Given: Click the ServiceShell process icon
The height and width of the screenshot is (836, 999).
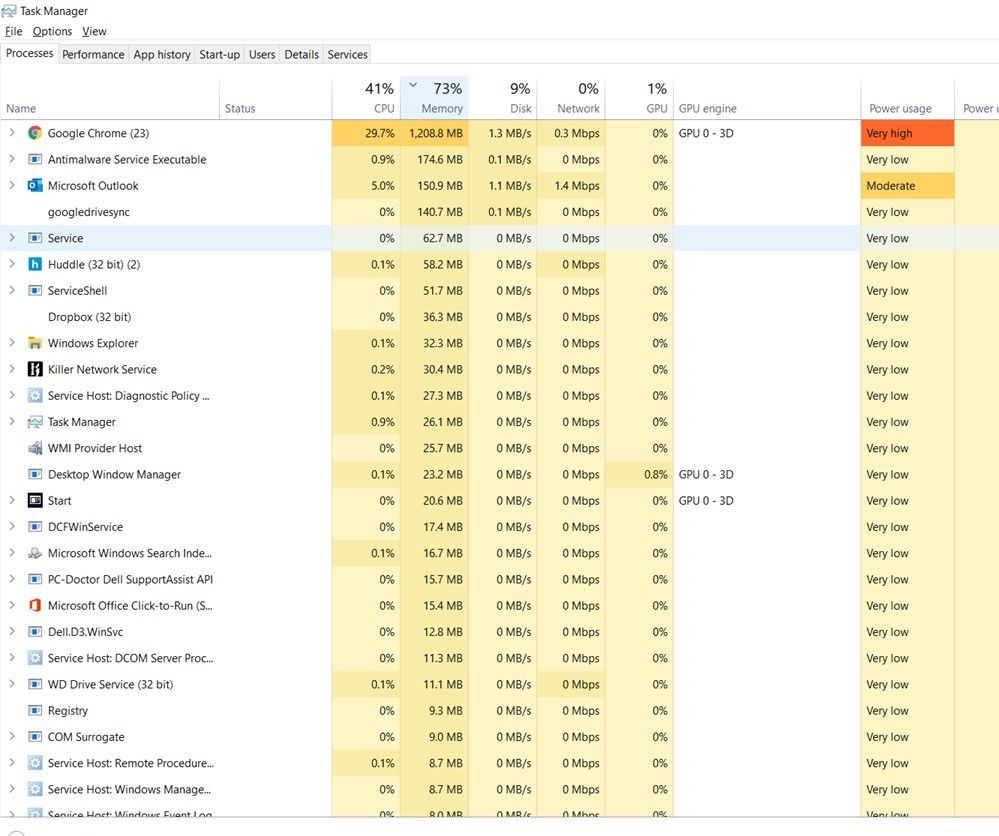Looking at the screenshot, I should [x=35, y=291].
